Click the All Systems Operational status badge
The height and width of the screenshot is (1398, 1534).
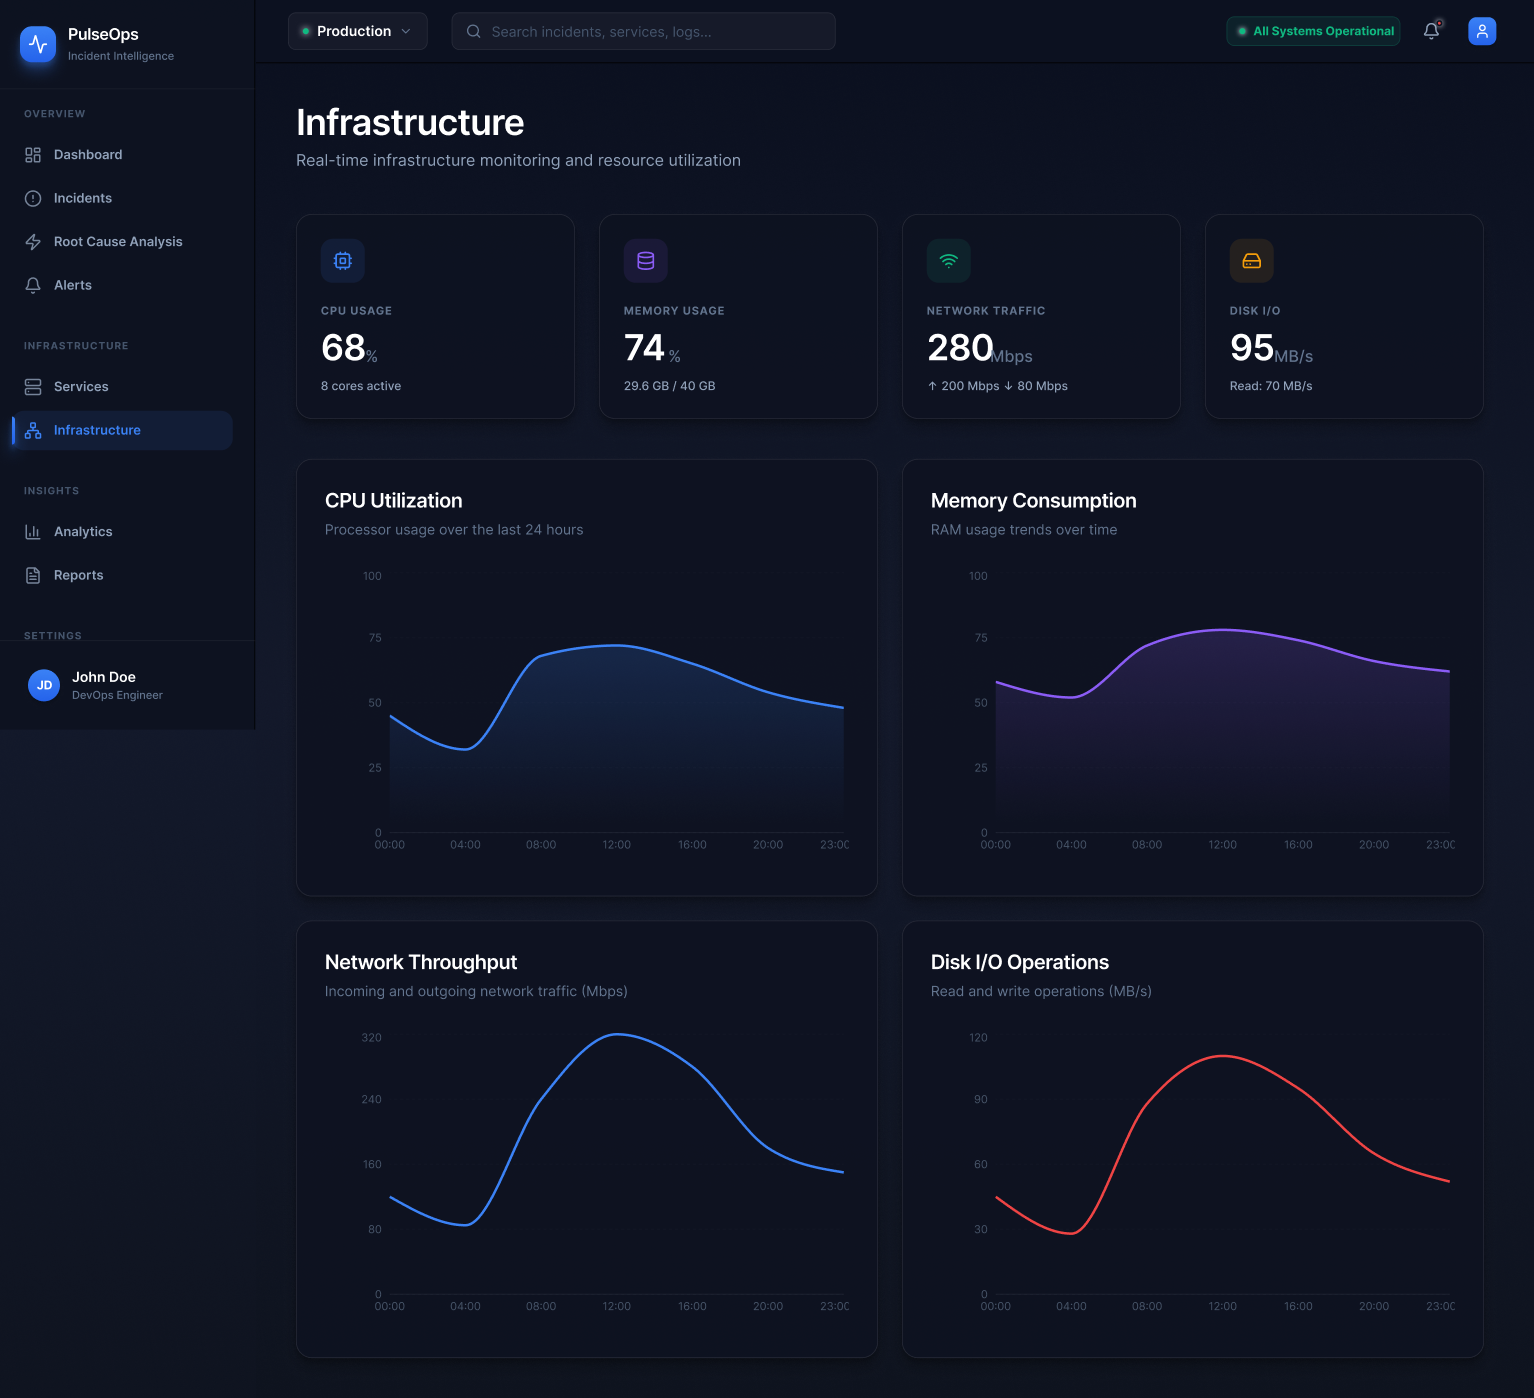tap(1313, 31)
